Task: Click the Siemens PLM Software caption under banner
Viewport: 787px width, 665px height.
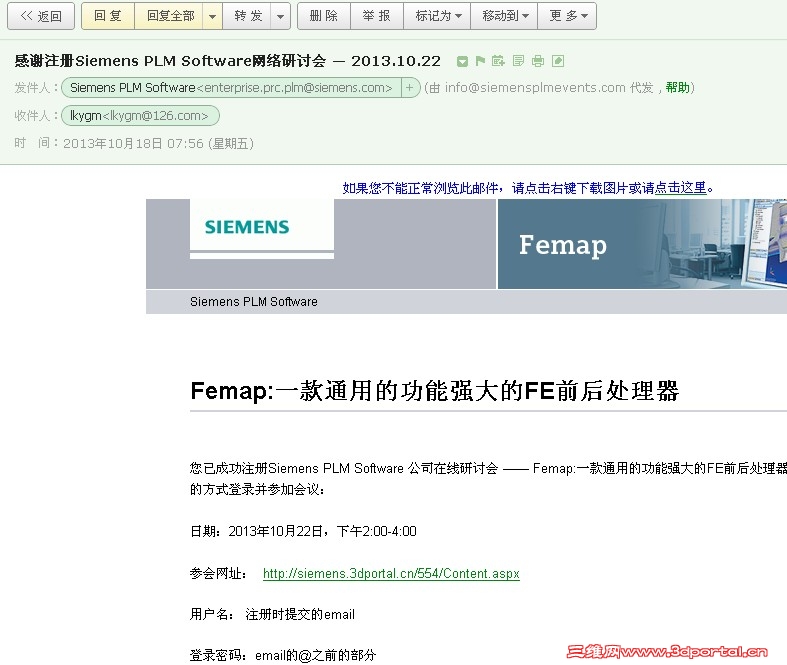Action: click(x=253, y=302)
